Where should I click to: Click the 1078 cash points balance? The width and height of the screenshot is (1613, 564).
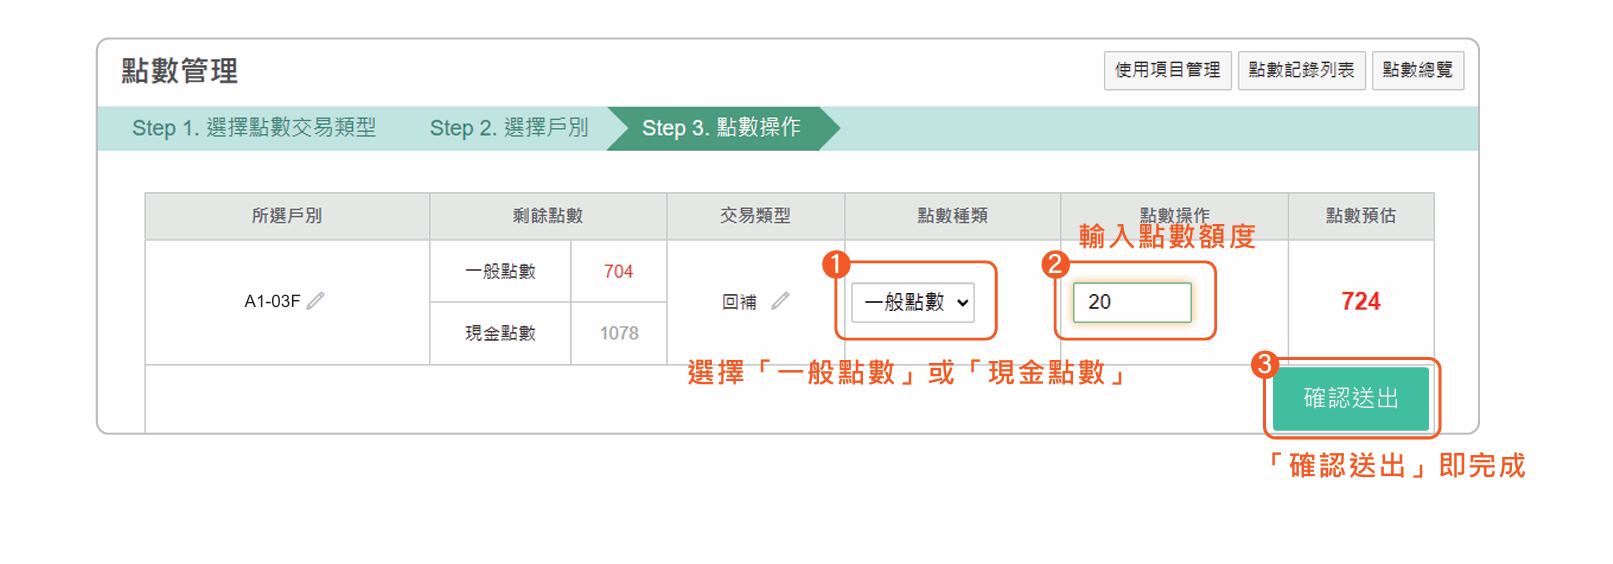coord(619,333)
